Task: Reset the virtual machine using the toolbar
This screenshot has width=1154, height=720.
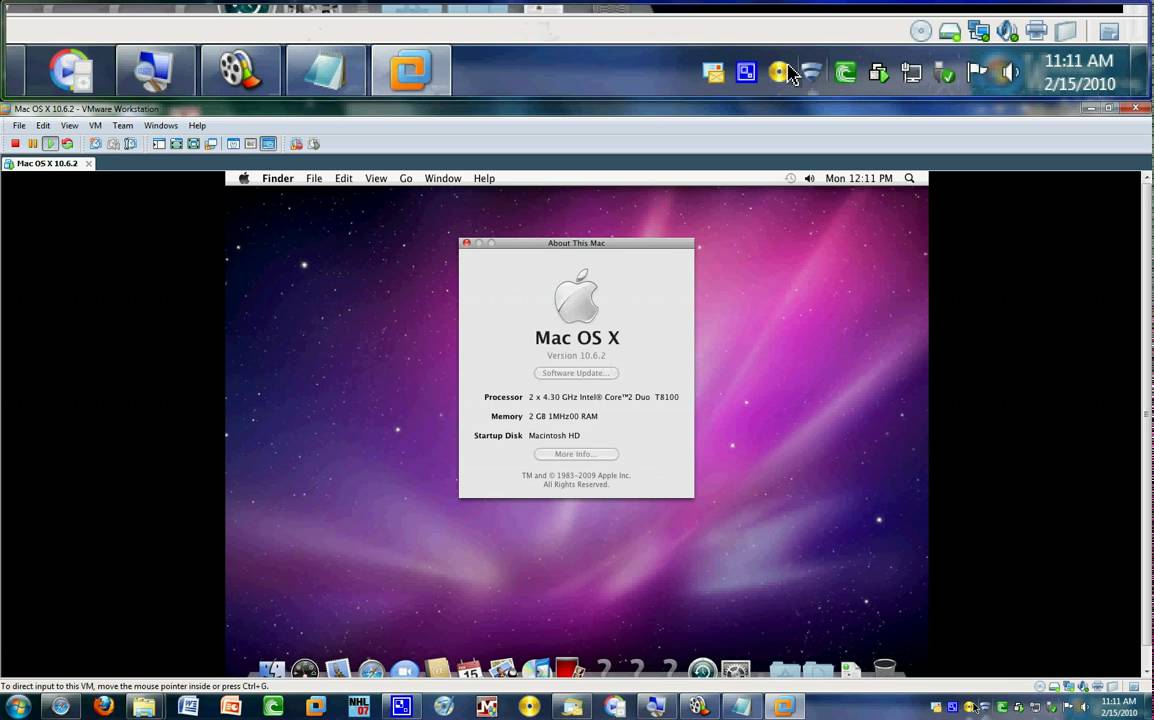Action: coord(68,144)
